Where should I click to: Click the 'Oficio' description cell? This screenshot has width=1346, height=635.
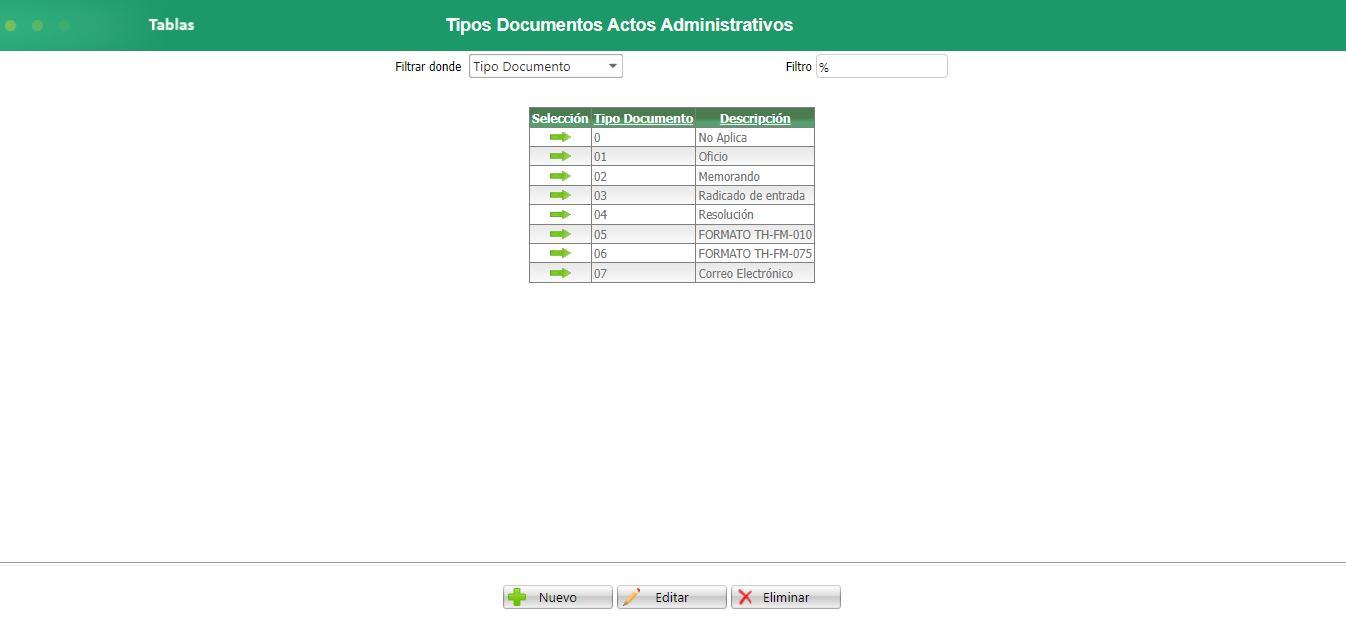pyautogui.click(x=755, y=157)
